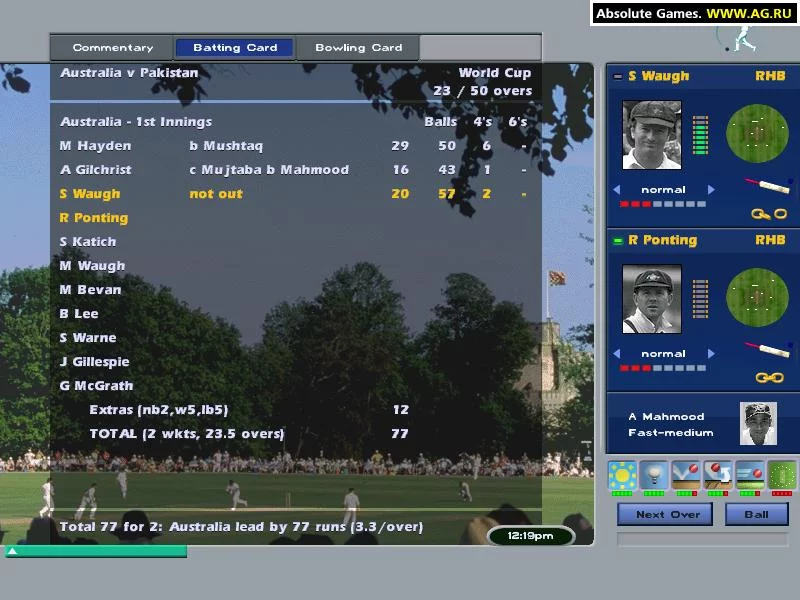The height and width of the screenshot is (600, 800).
Task: Click R Ponting's linked chain icon
Action: [x=769, y=378]
